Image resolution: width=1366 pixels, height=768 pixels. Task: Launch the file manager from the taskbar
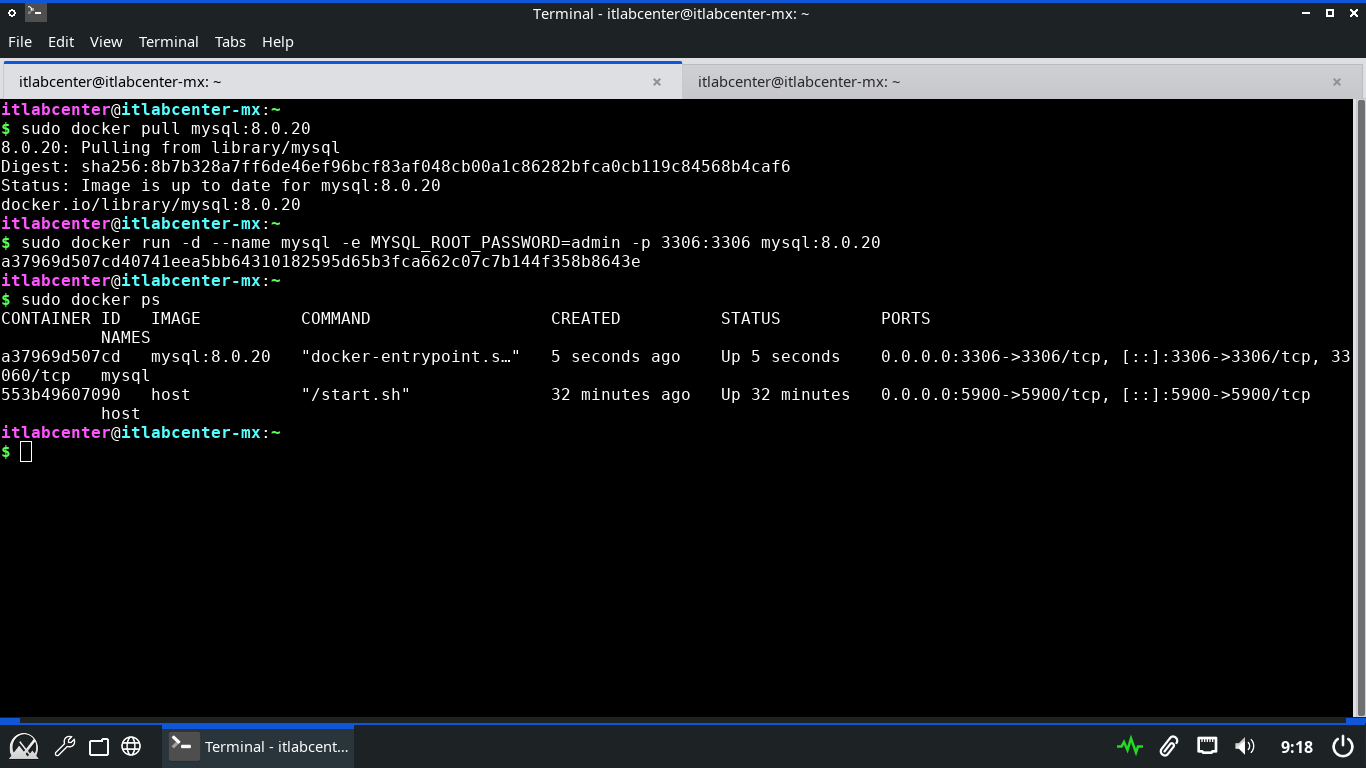click(x=98, y=746)
